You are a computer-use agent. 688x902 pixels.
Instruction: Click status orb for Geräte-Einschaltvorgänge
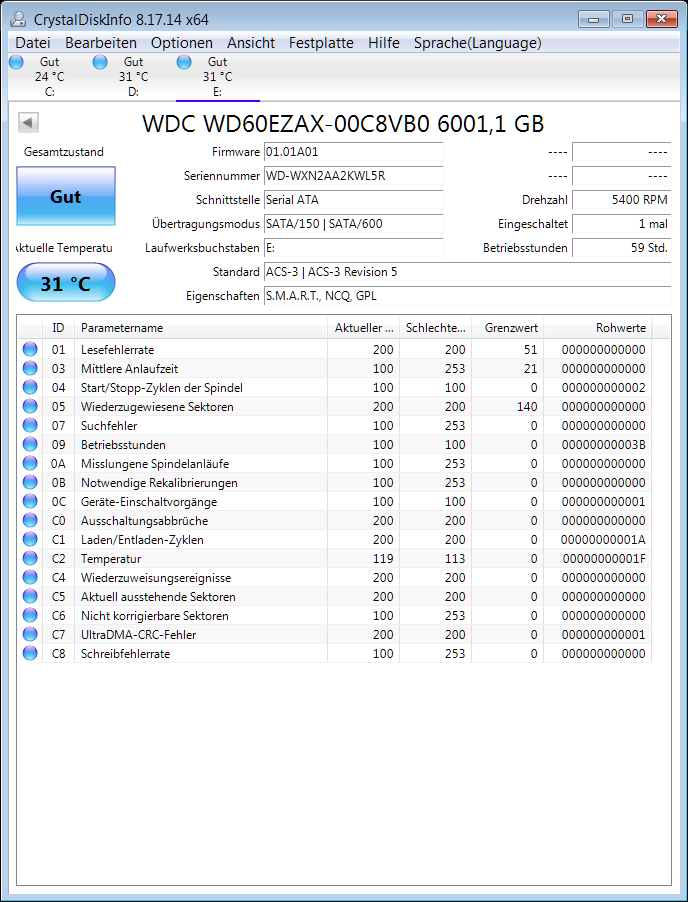tap(30, 501)
